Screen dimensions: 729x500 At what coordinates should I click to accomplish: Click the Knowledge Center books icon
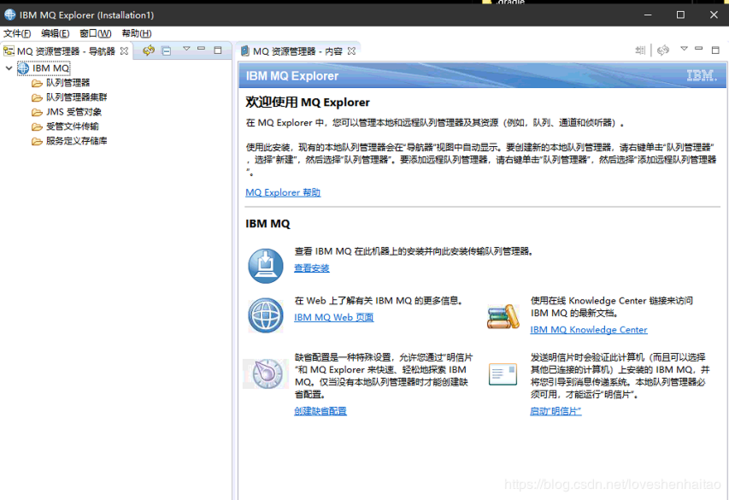503,317
